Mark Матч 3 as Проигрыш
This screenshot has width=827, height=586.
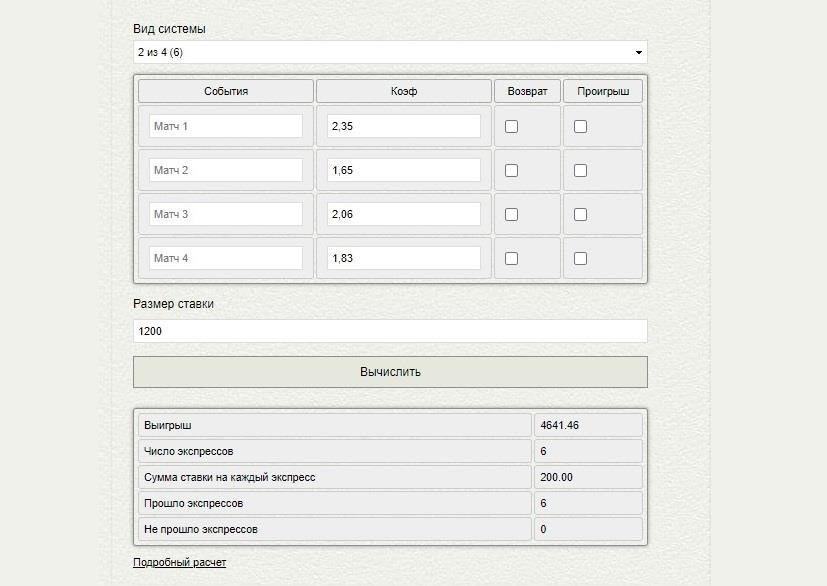[x=580, y=215]
